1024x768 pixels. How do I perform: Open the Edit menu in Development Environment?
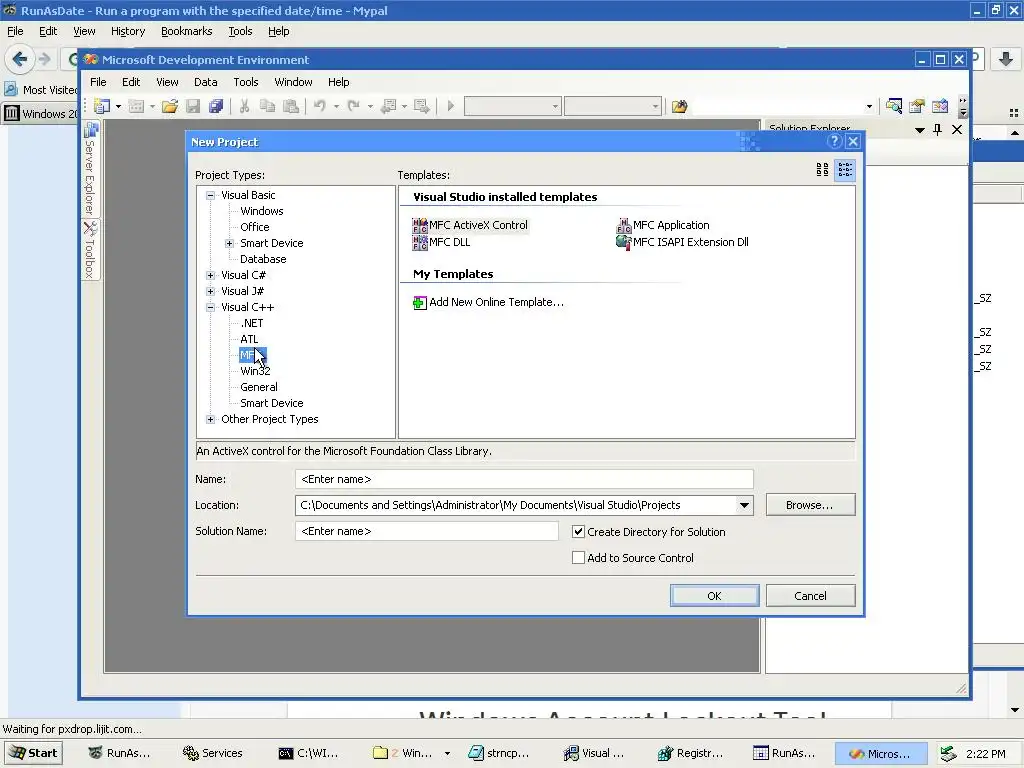(131, 82)
